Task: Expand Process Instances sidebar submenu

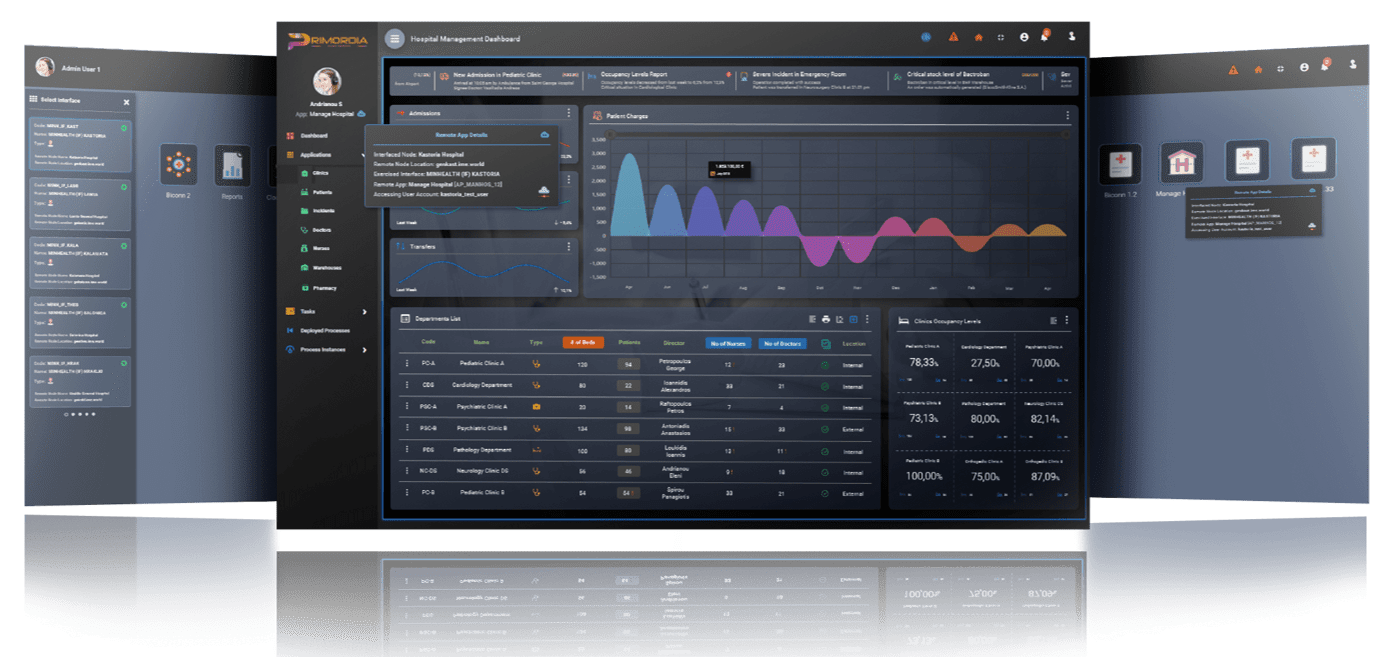Action: point(364,350)
